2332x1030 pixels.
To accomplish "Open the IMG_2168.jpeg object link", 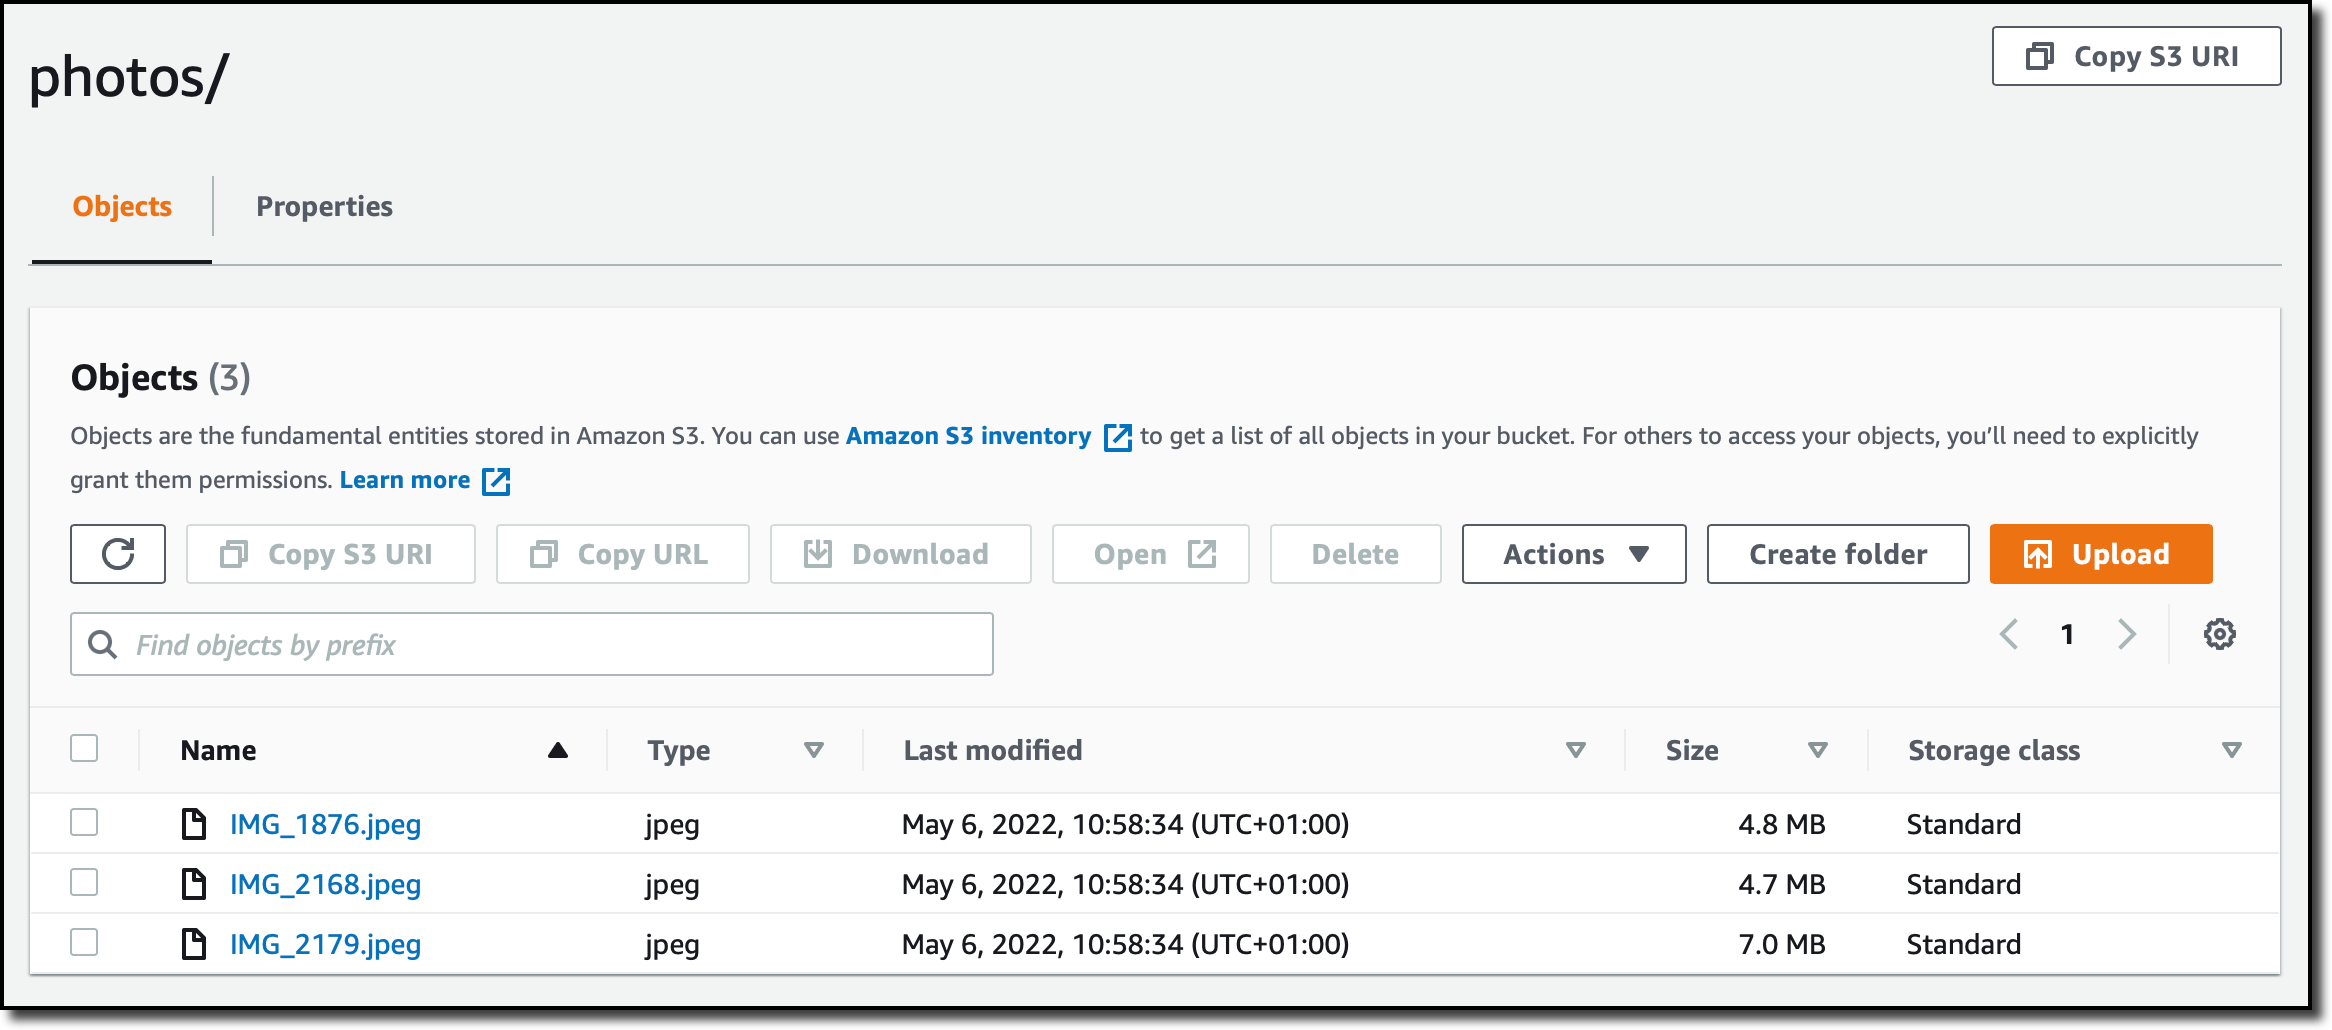I will pos(326,885).
